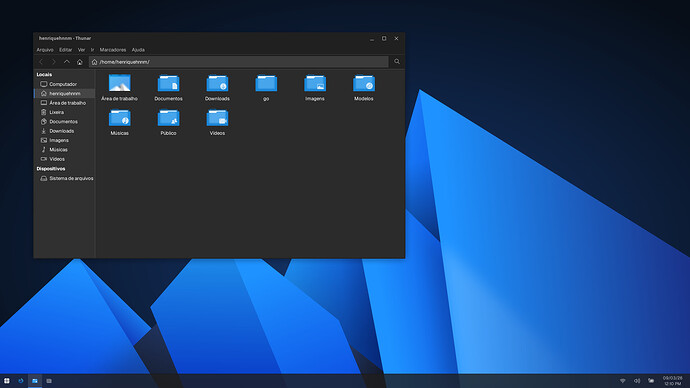Select the Músicas folder icon
Viewport: 690px width, 388px height.
point(120,118)
